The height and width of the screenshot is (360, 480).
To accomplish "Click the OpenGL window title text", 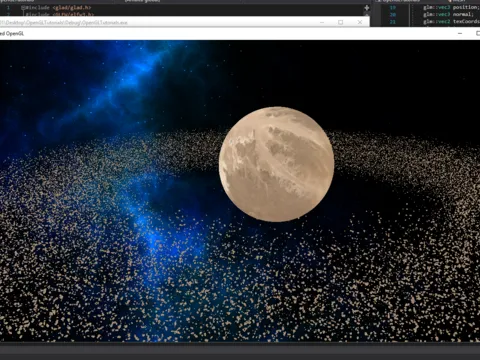I will pyautogui.click(x=12, y=34).
